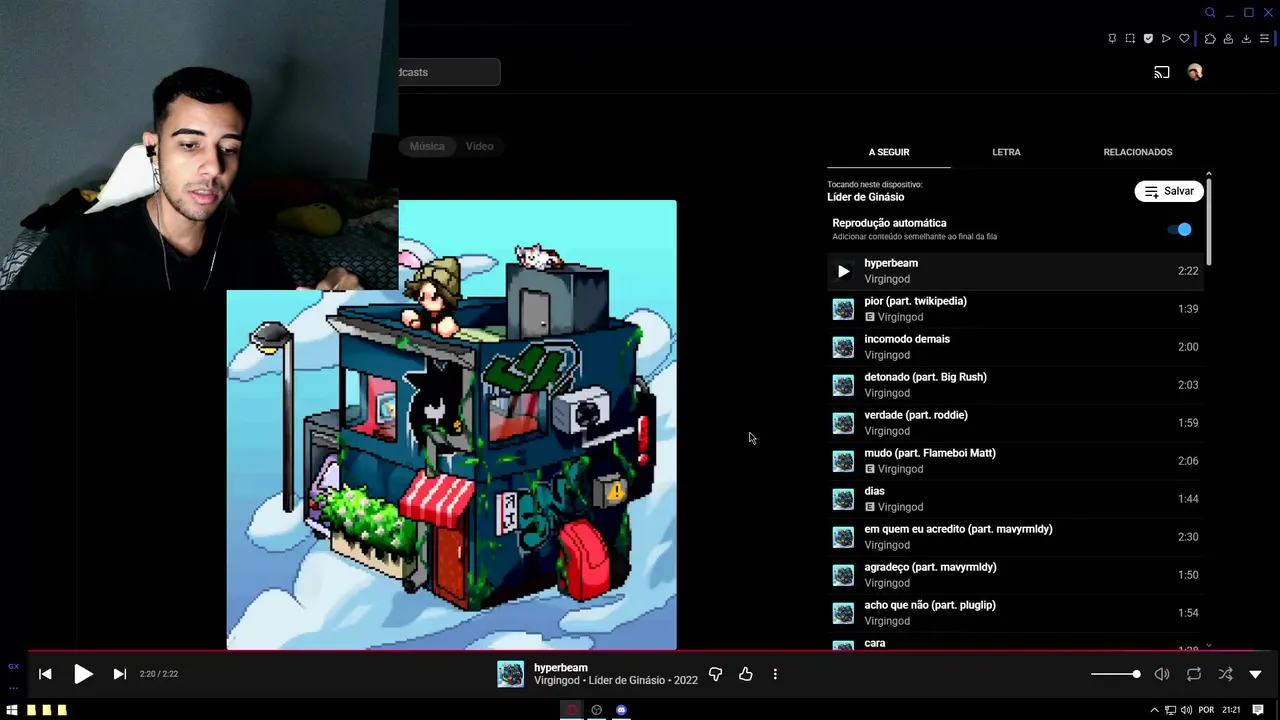Select queue song mudo (part. Flameboi Matt)

1015,461
